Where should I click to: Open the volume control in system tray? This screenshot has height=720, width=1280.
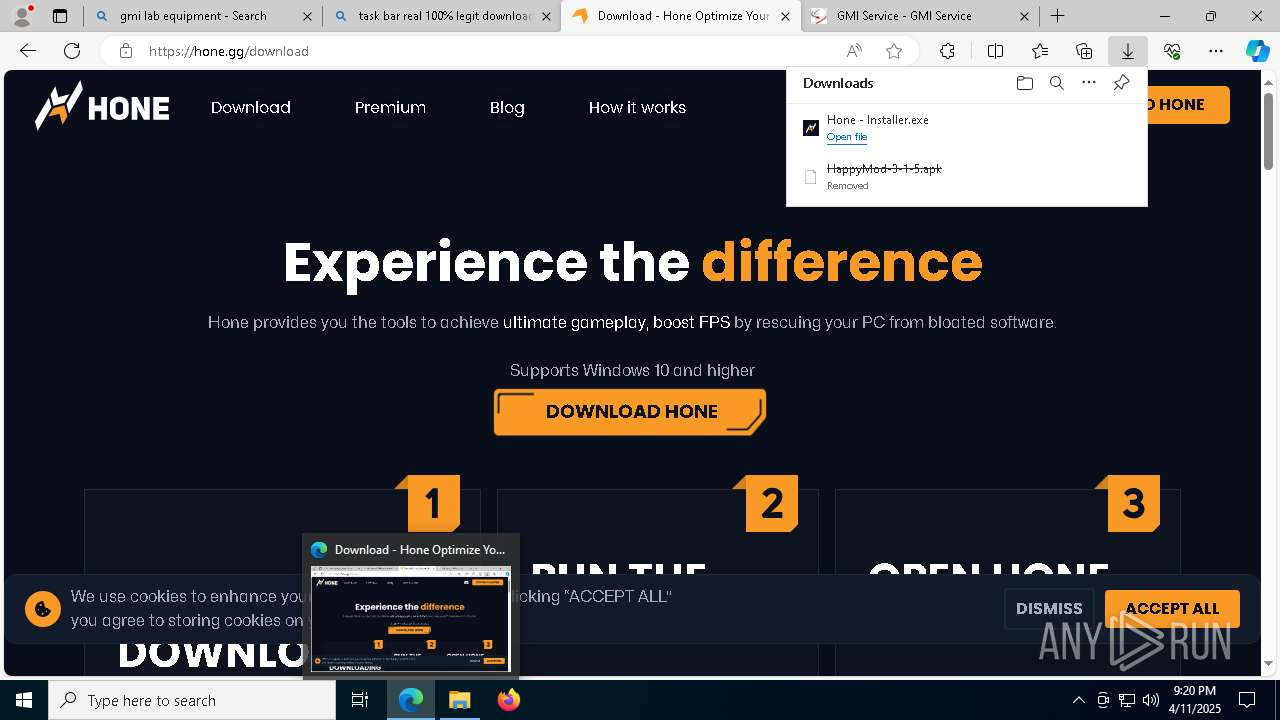click(x=1150, y=700)
